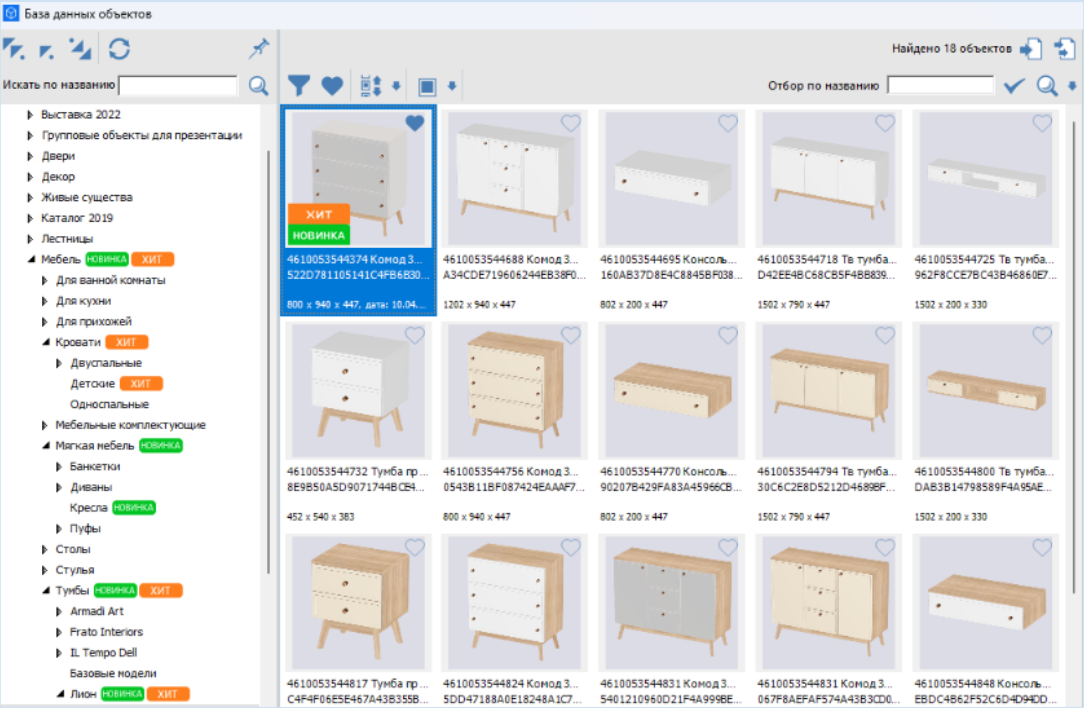Favorite item 4610053544794 with its heart
Screen dimensions: 1084x708
click(x=885, y=335)
